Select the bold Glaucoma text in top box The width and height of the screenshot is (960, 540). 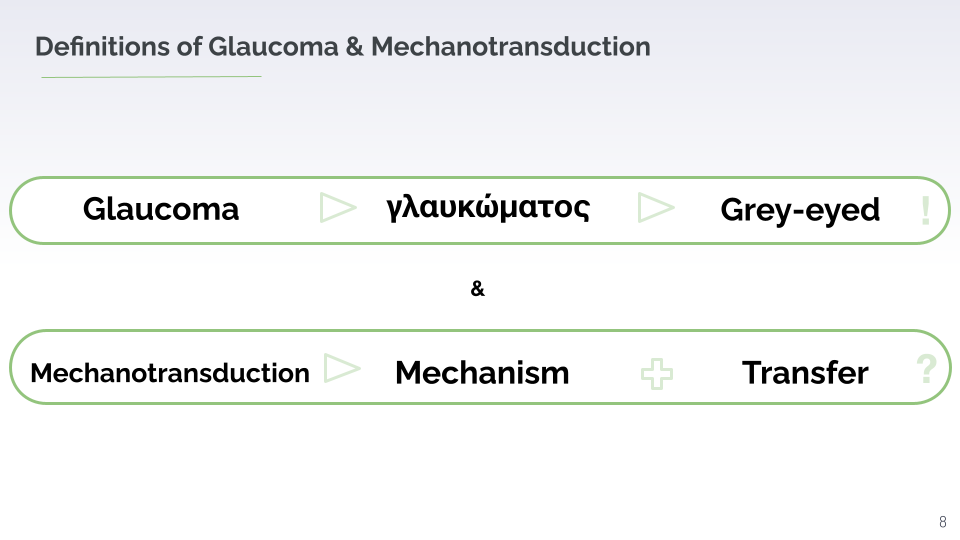click(x=161, y=209)
